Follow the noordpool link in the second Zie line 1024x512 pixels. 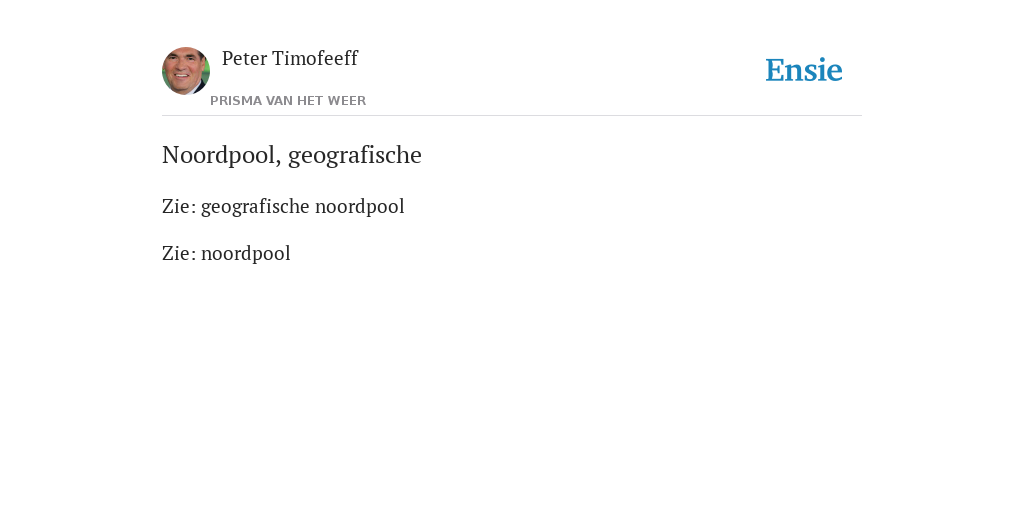[x=246, y=253]
